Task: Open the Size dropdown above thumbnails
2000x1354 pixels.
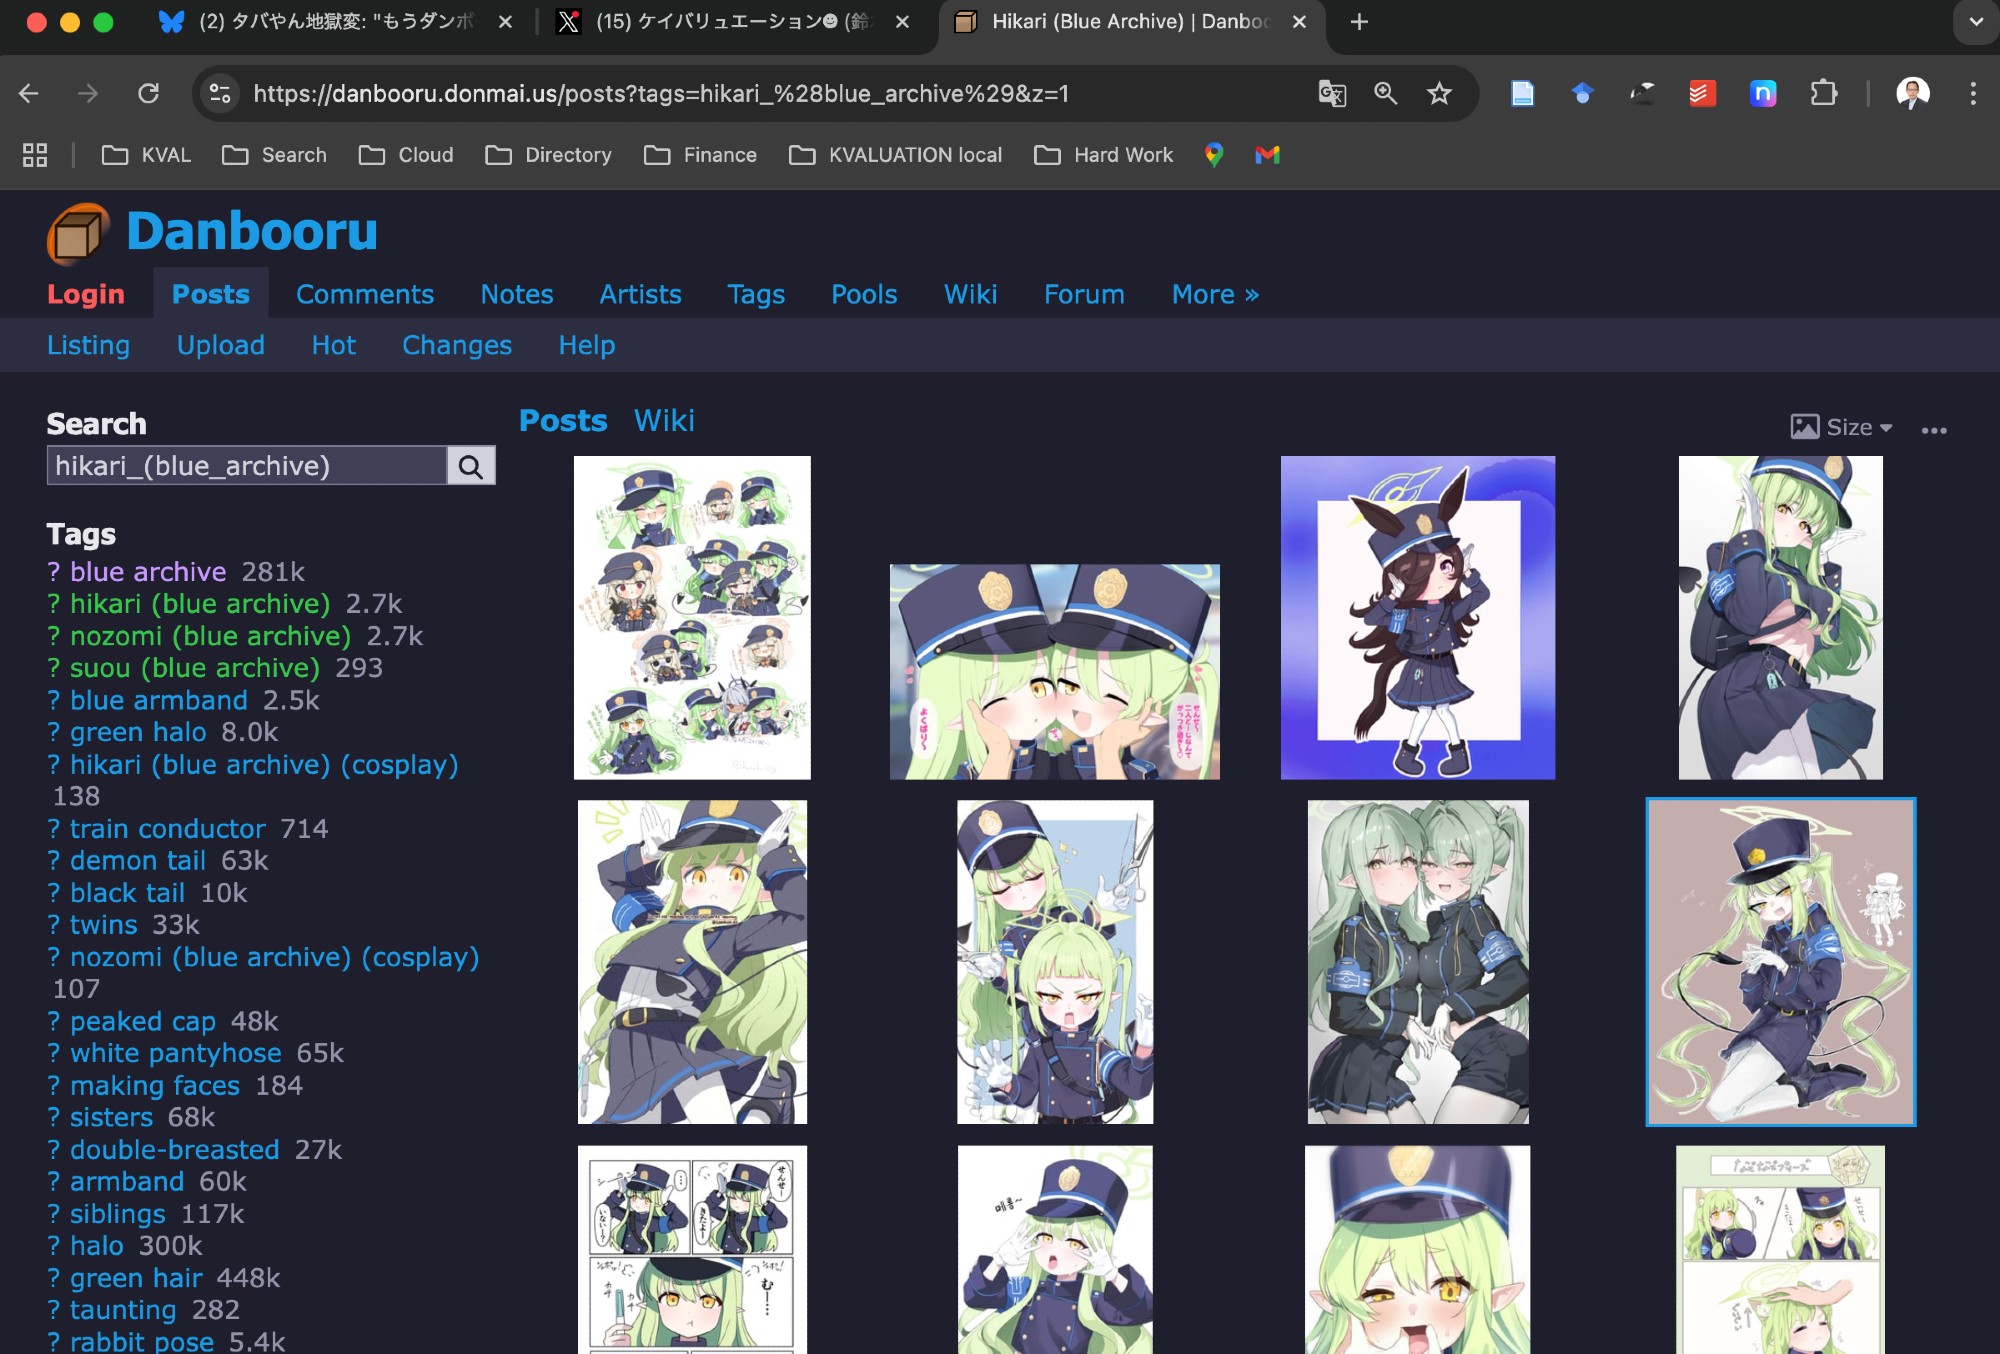Action: [x=1842, y=428]
